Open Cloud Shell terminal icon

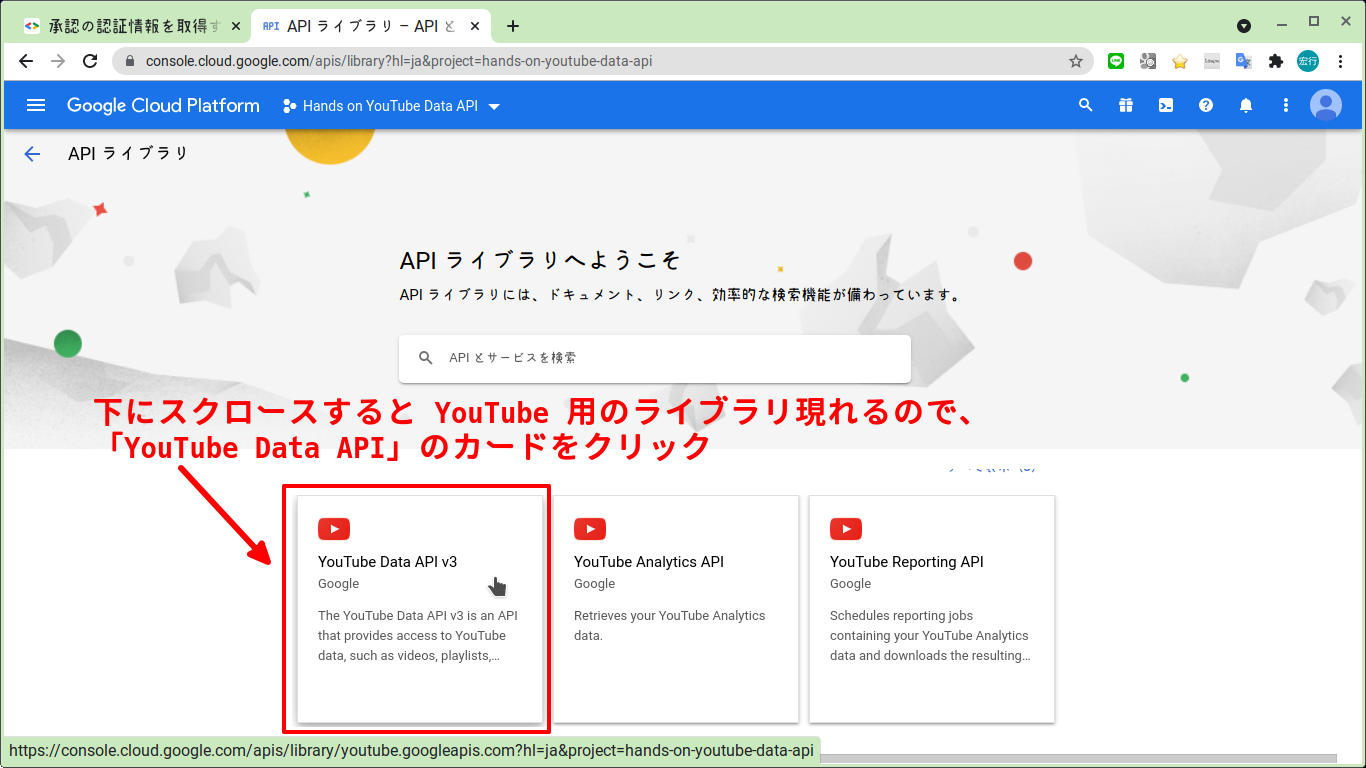(1165, 105)
